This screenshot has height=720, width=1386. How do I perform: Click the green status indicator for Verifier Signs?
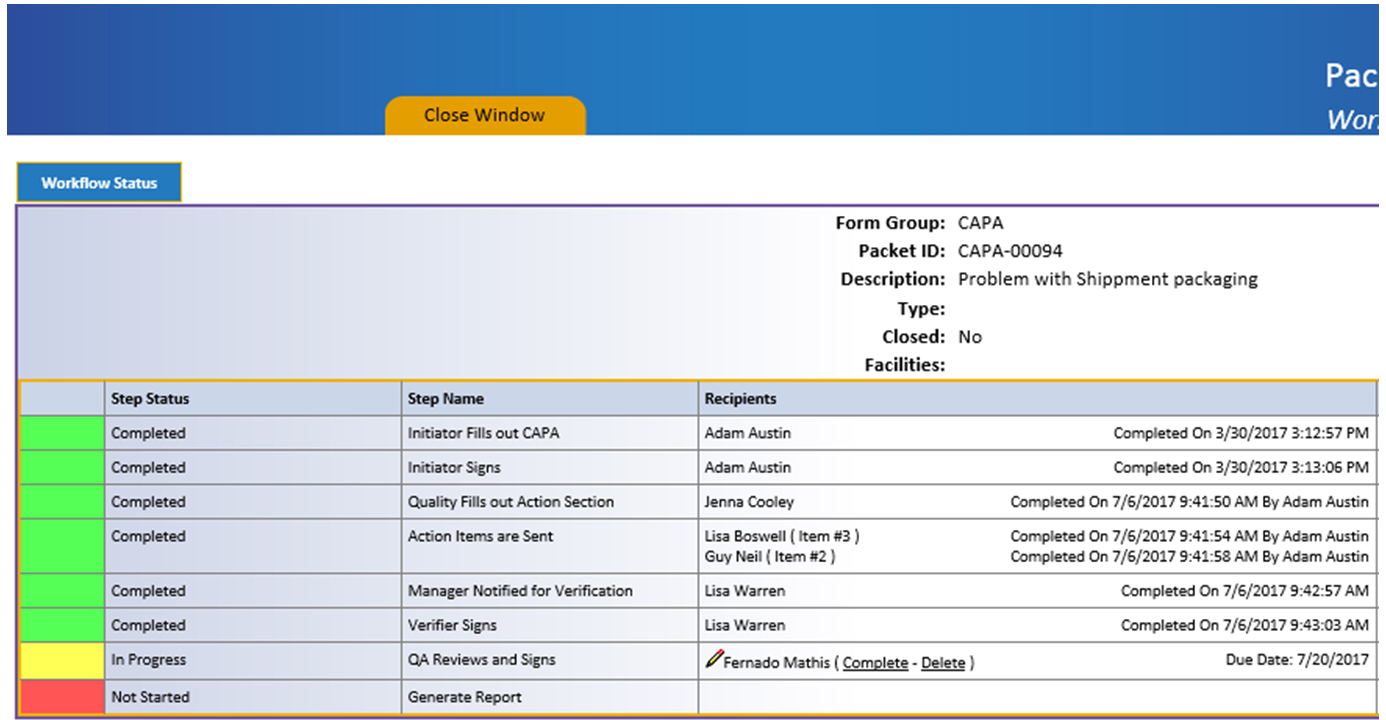pos(61,624)
